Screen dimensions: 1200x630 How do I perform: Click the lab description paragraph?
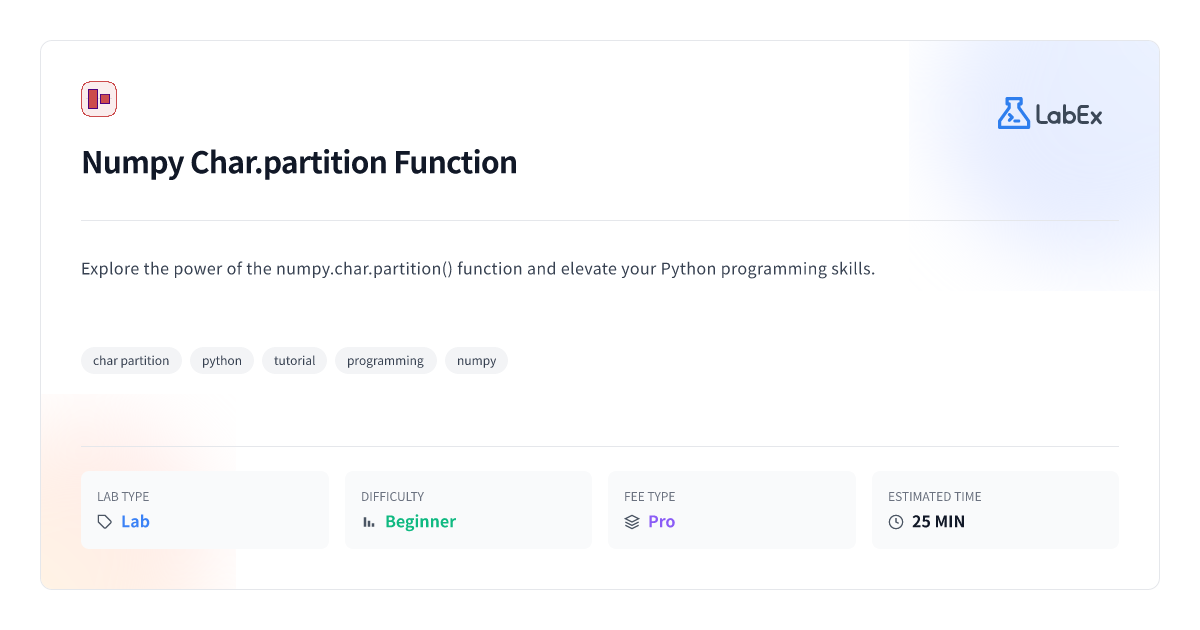click(478, 270)
